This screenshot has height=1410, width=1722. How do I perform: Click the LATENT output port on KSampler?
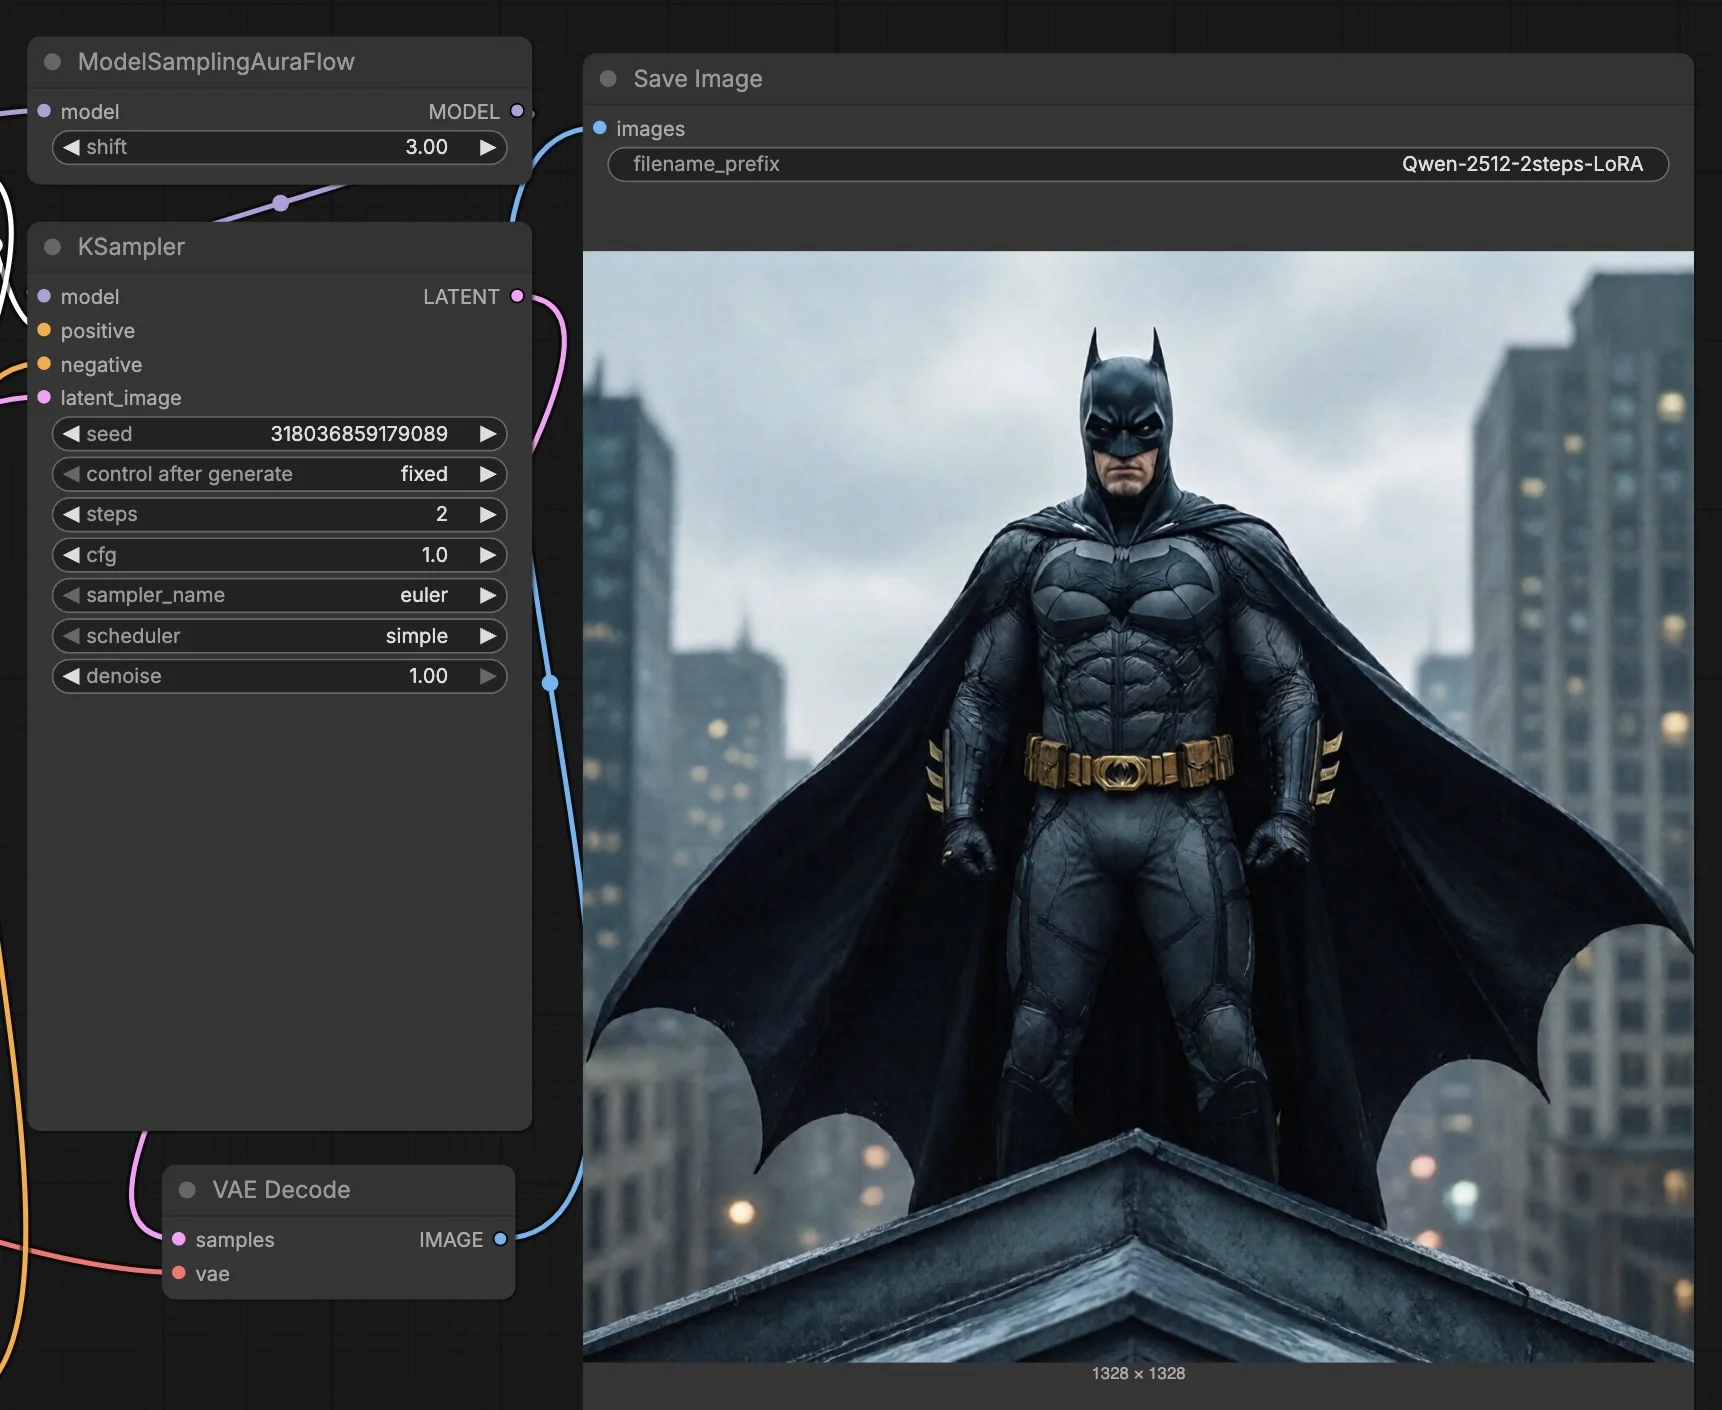pyautogui.click(x=516, y=296)
